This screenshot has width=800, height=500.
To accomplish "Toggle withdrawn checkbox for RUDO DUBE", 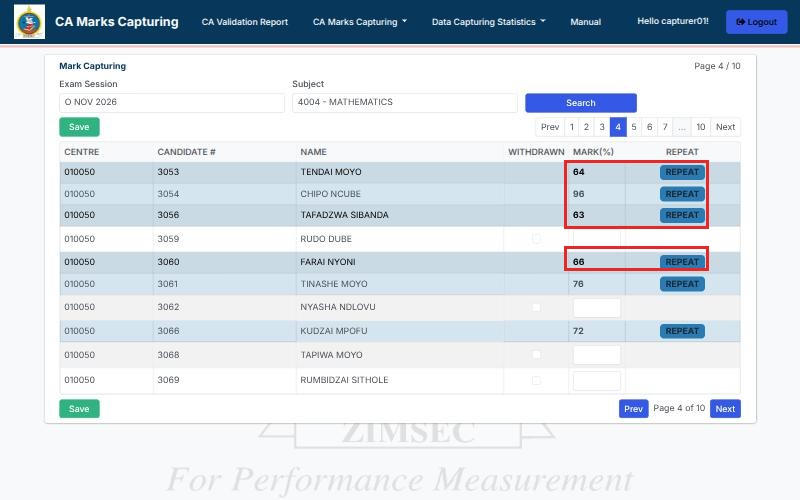I will coord(536,239).
